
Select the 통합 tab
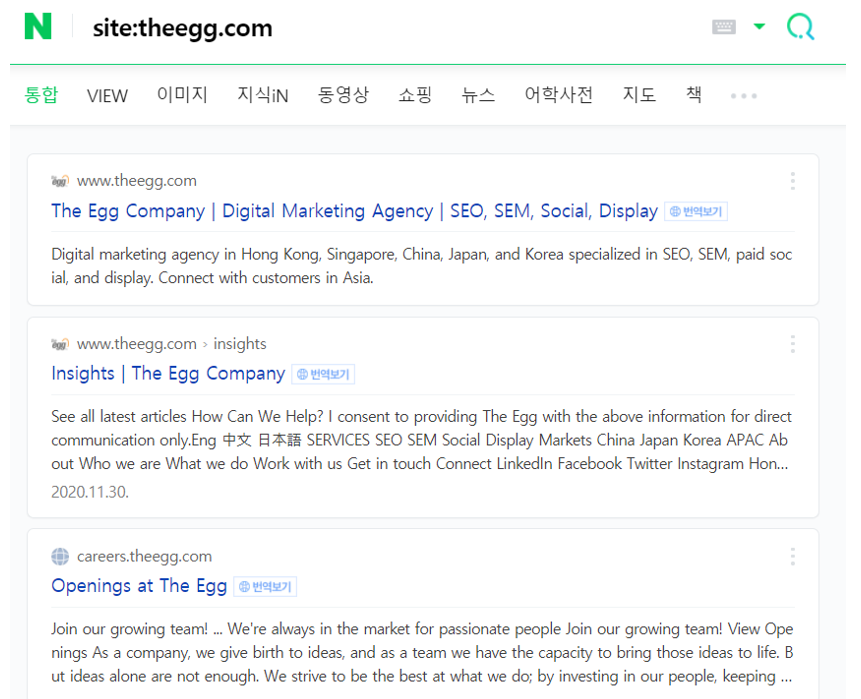(x=41, y=95)
